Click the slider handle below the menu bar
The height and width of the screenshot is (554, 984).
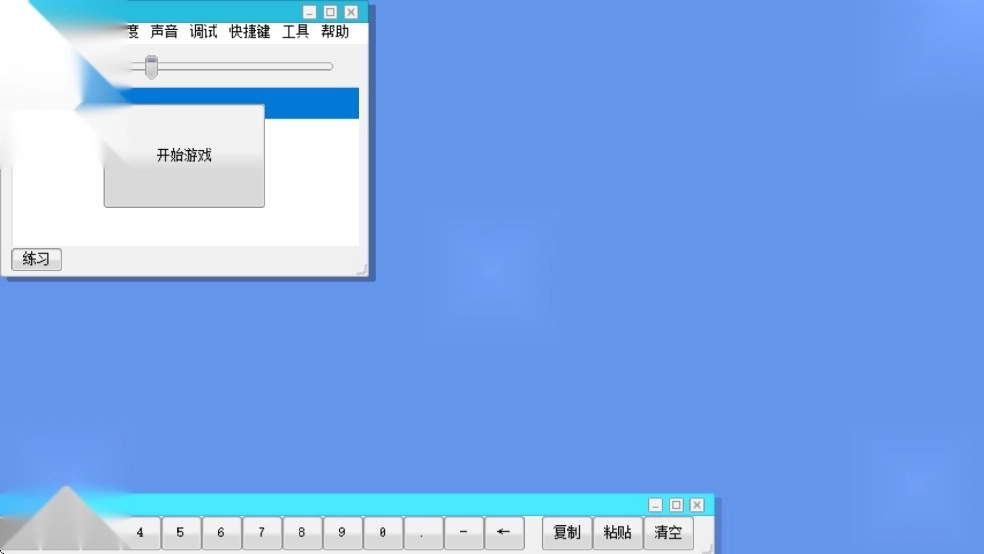point(151,67)
